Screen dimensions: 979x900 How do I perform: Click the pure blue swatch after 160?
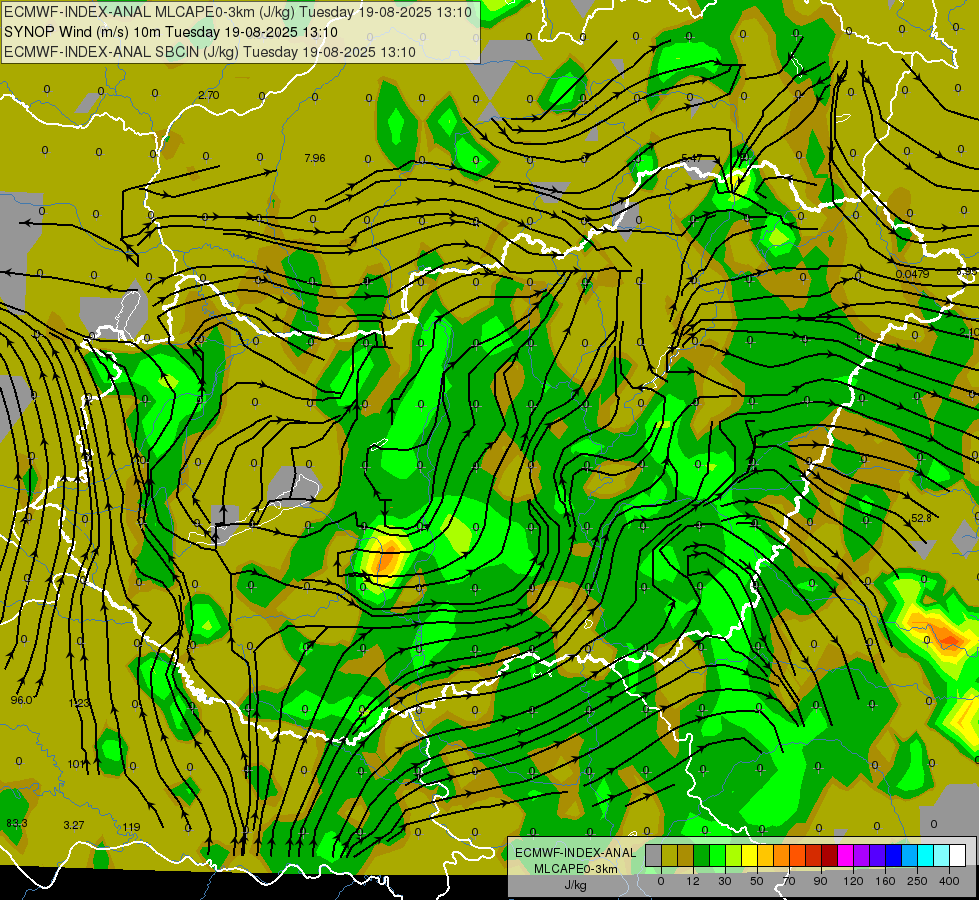point(894,856)
